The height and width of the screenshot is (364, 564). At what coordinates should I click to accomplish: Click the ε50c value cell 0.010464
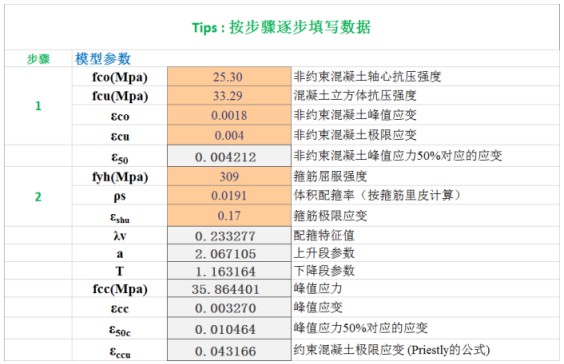click(229, 329)
